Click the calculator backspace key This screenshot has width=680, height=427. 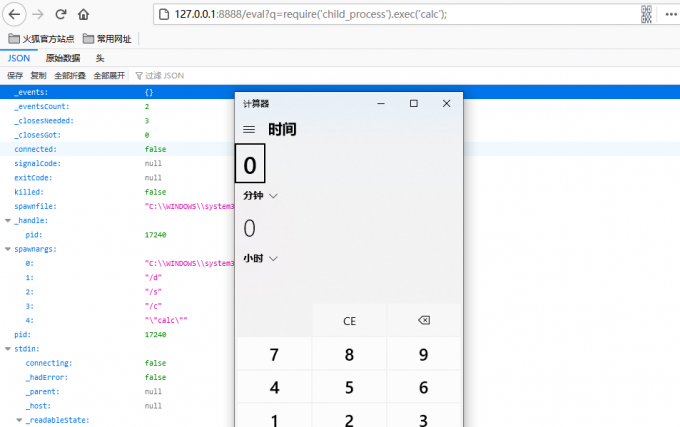click(x=424, y=320)
